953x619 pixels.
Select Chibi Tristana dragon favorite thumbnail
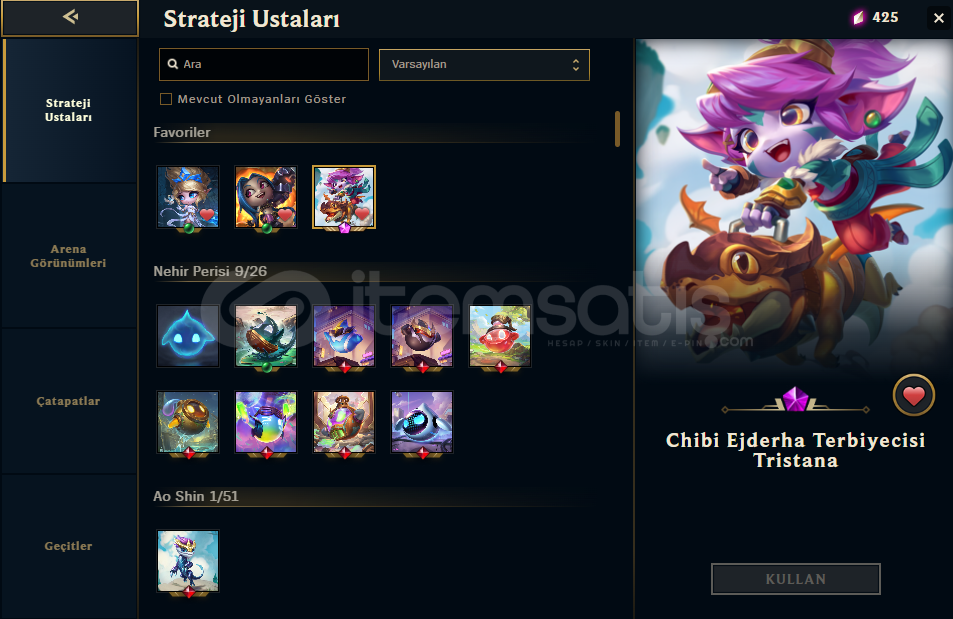(x=344, y=197)
